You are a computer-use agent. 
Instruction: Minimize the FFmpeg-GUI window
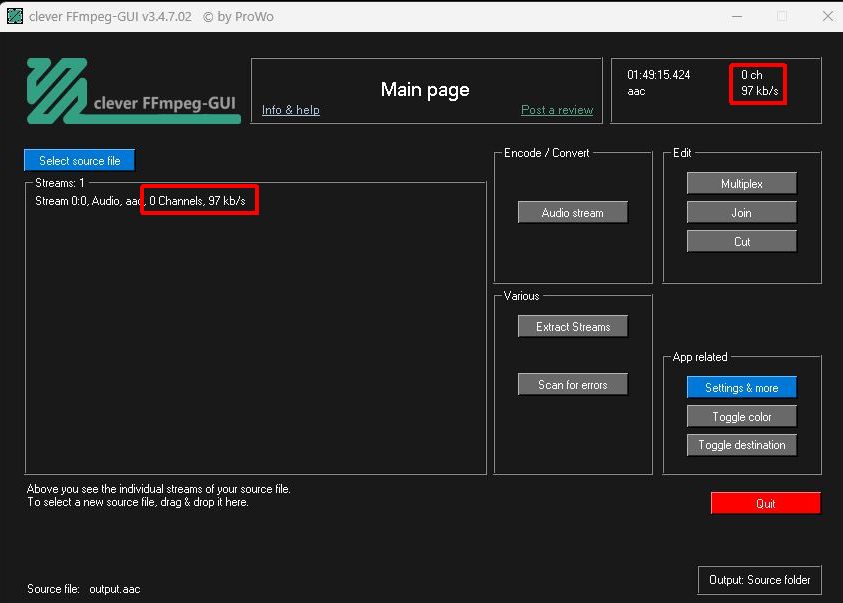pyautogui.click(x=737, y=17)
